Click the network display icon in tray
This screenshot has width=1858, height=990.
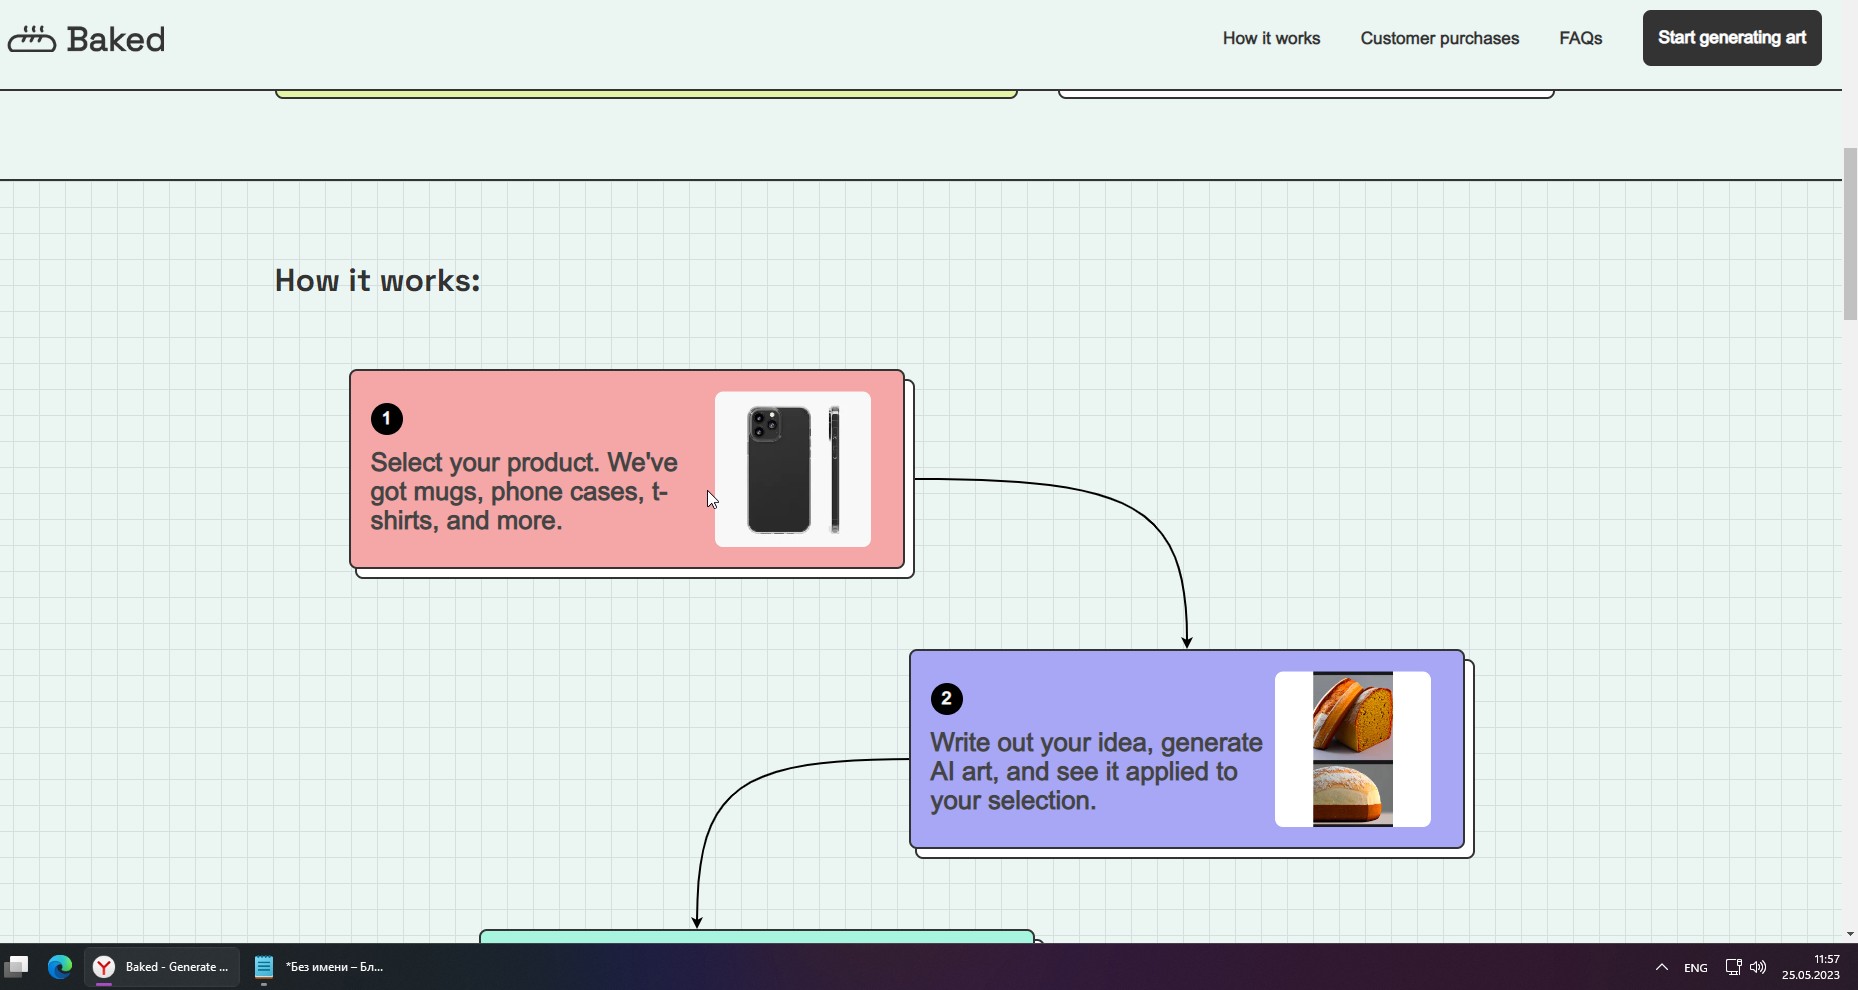[x=1733, y=967]
